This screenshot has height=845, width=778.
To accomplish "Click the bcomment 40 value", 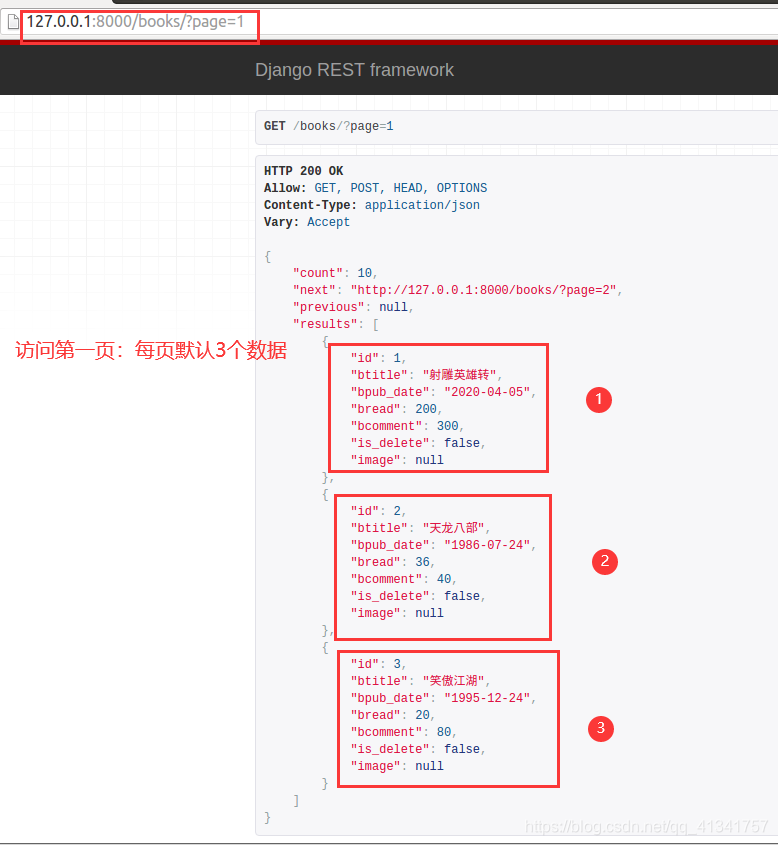I will pyautogui.click(x=444, y=579).
